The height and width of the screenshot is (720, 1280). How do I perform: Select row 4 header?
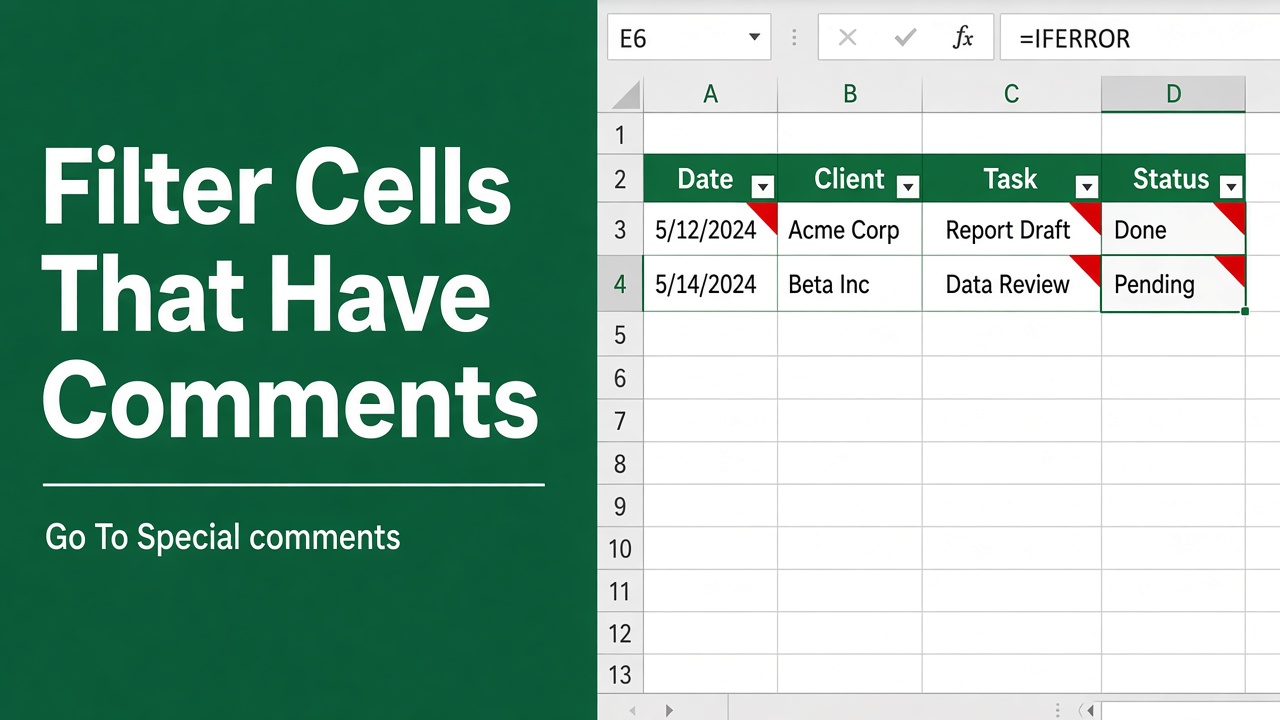(x=620, y=284)
